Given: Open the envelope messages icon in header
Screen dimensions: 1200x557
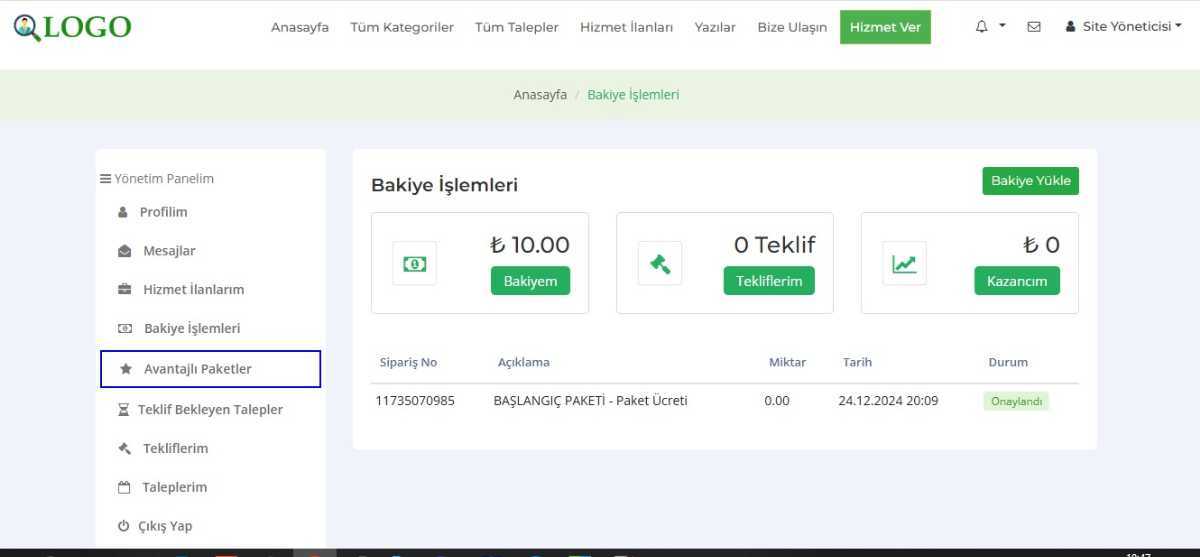Looking at the screenshot, I should pos(1034,27).
